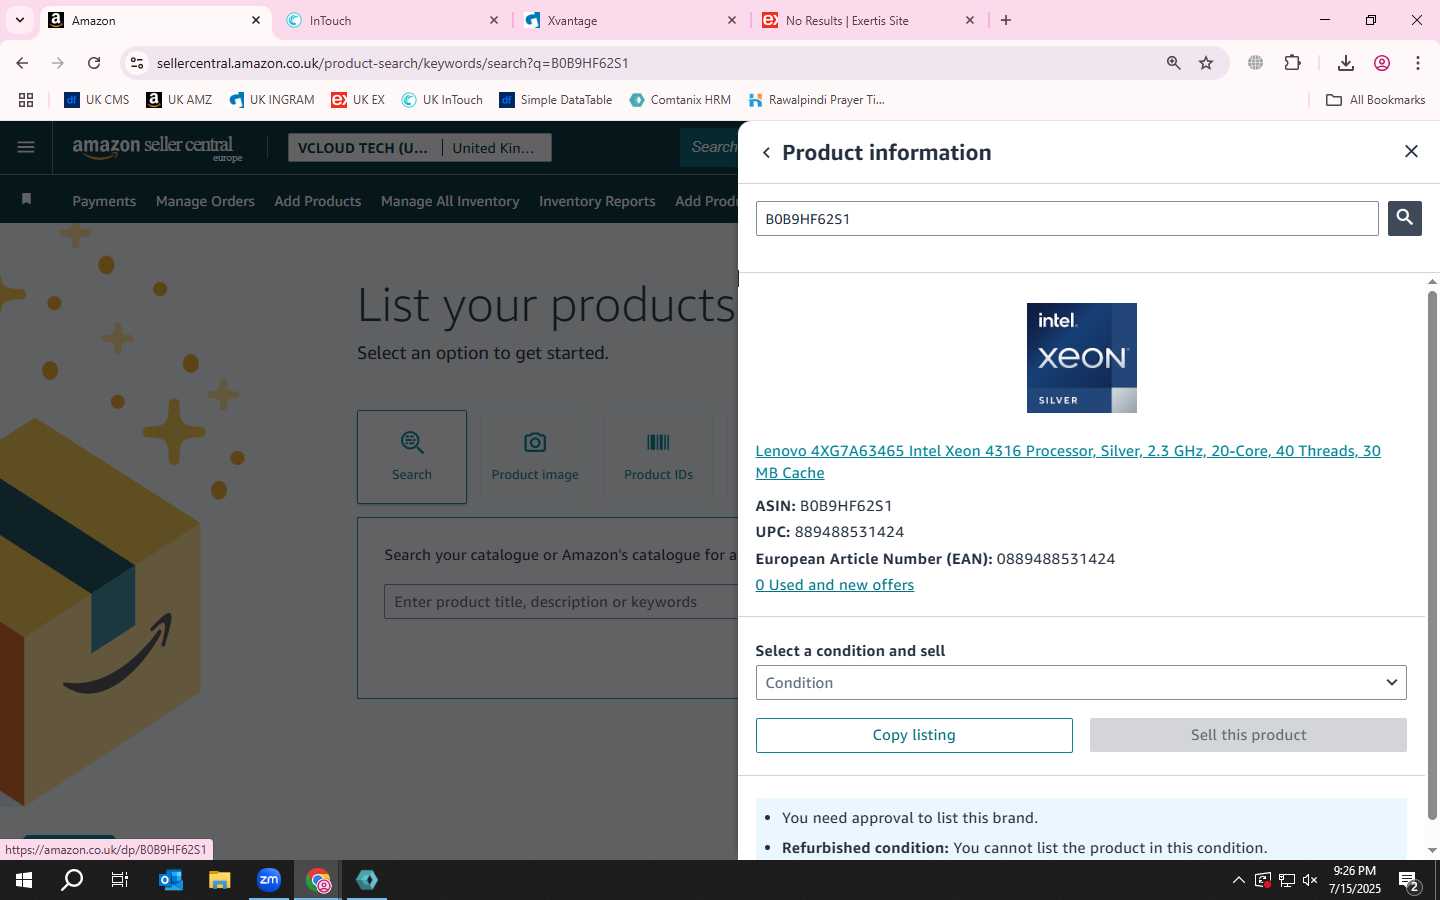Open a new browser tab

click(1006, 20)
